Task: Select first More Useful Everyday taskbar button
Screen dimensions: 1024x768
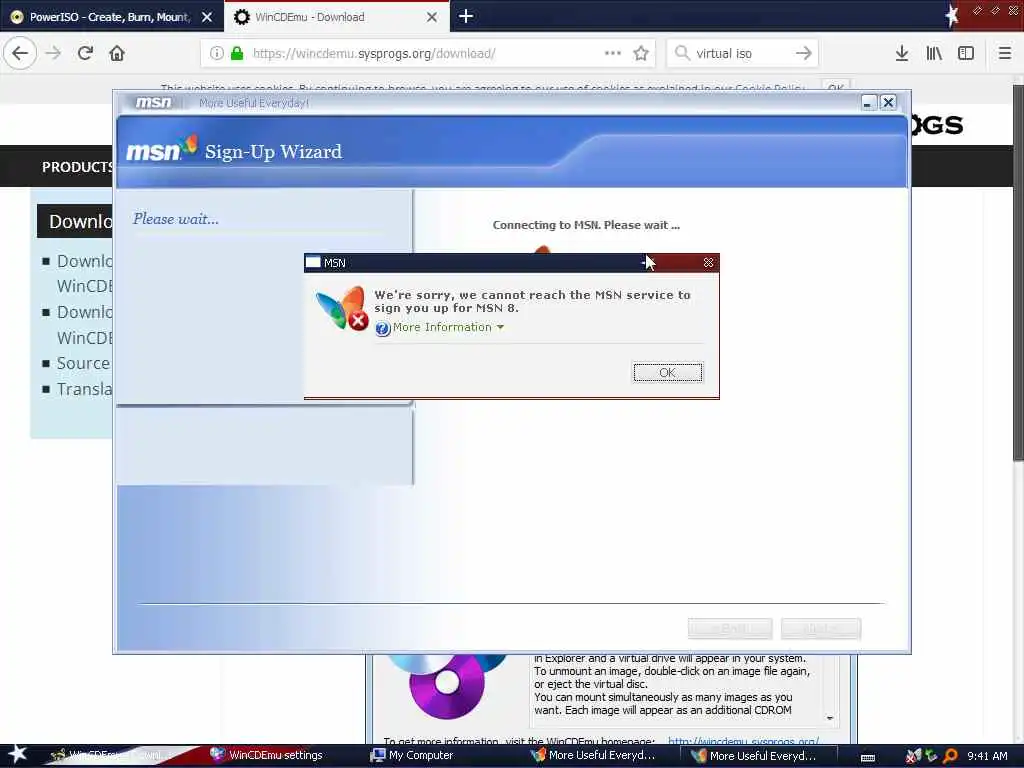Action: (x=593, y=755)
